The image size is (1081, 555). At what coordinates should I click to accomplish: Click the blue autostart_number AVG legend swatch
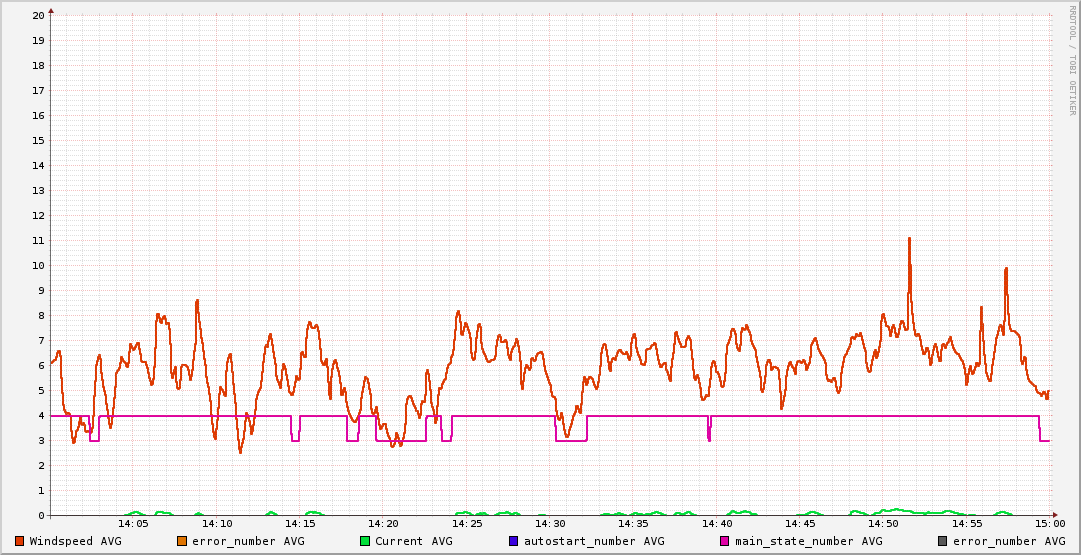tap(514, 541)
